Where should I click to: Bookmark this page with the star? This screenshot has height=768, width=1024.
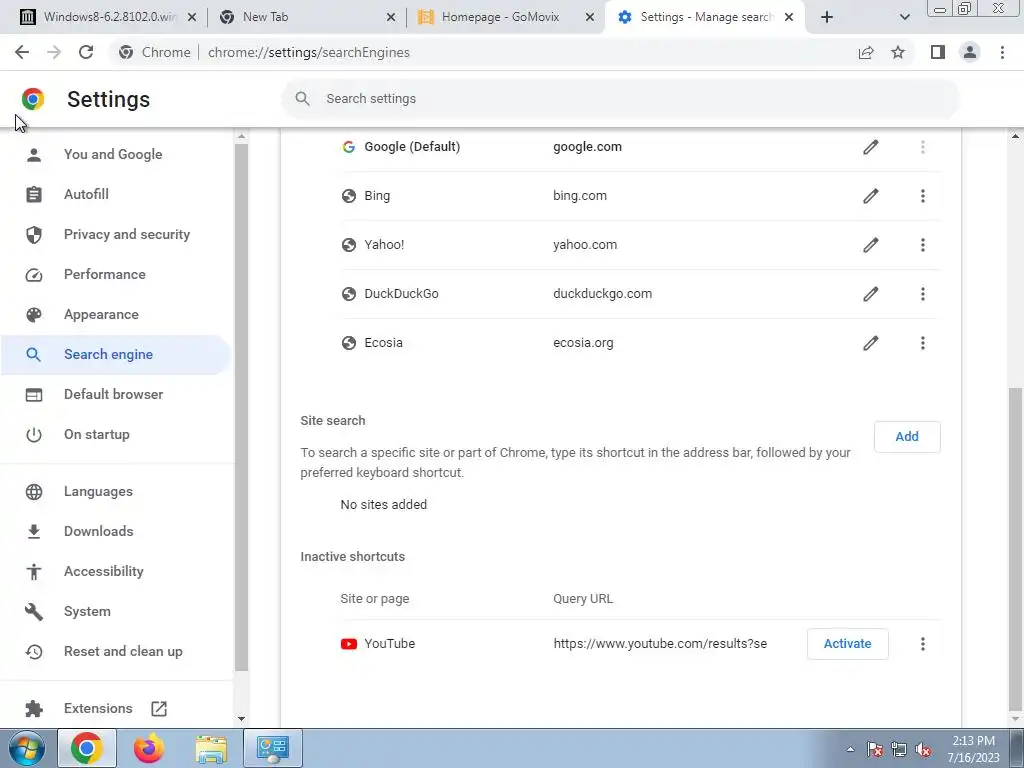point(898,52)
